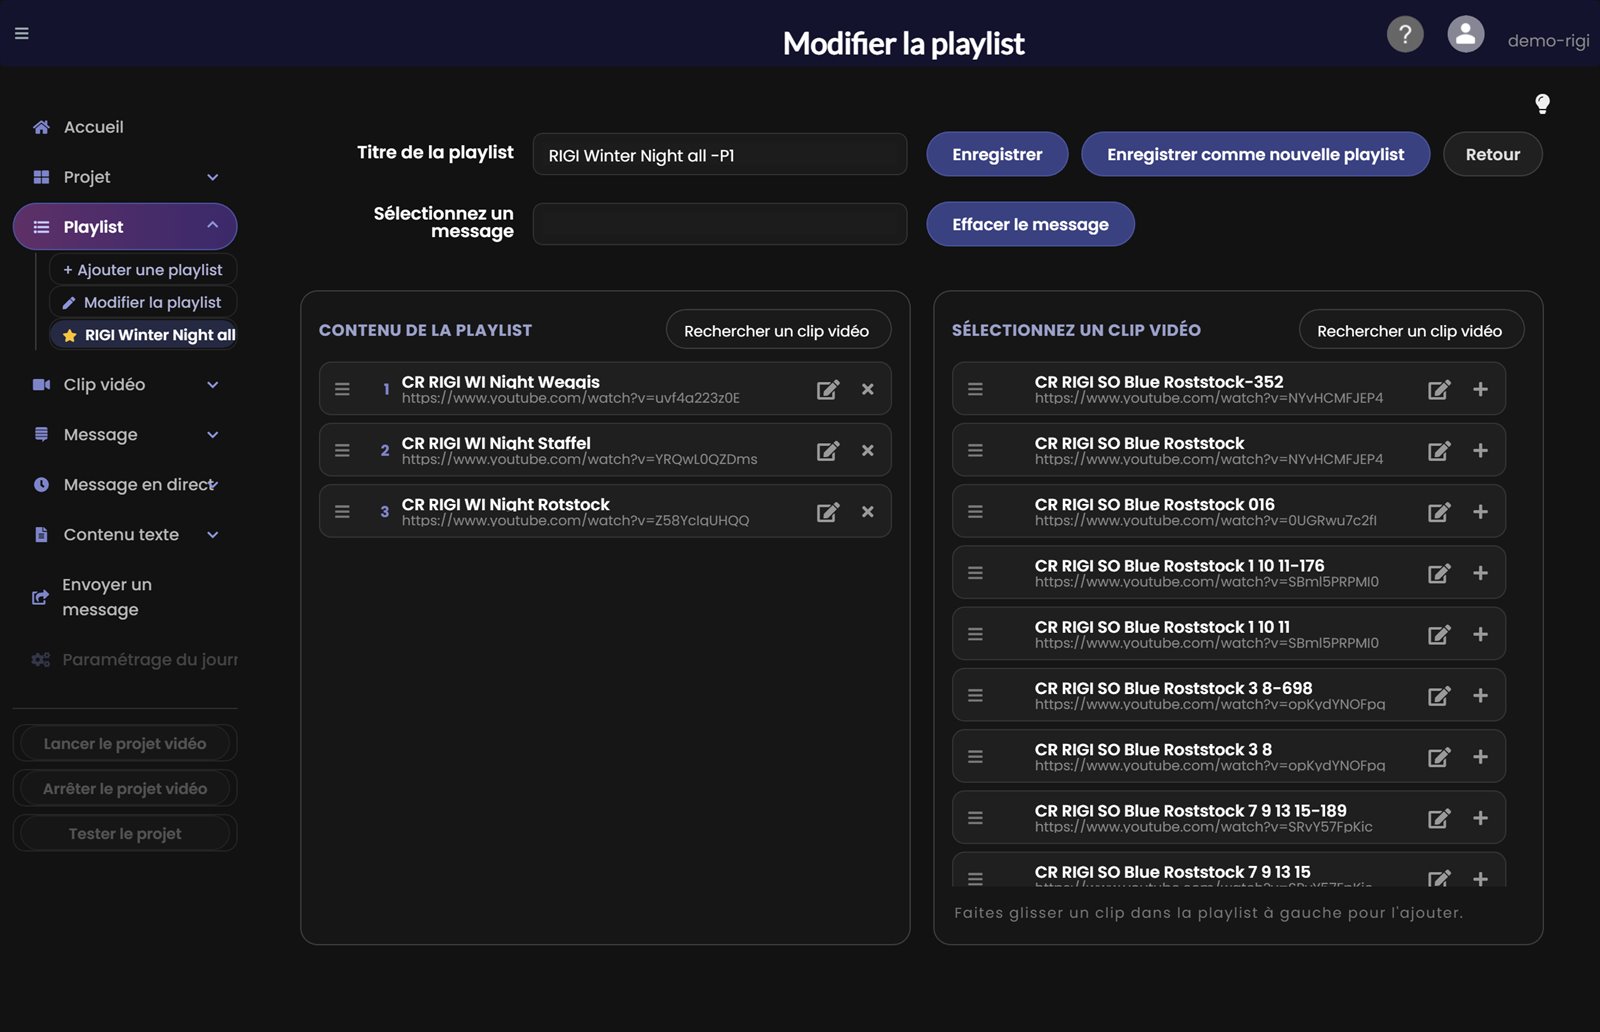This screenshot has height=1032, width=1600.
Task: Add CR RIGI SO Blue Roststock 3 8-698
Action: tap(1481, 696)
